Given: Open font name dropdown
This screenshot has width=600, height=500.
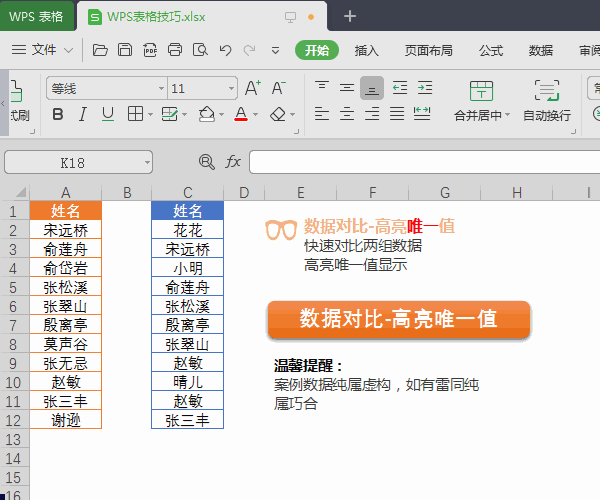Looking at the screenshot, I should click(161, 89).
